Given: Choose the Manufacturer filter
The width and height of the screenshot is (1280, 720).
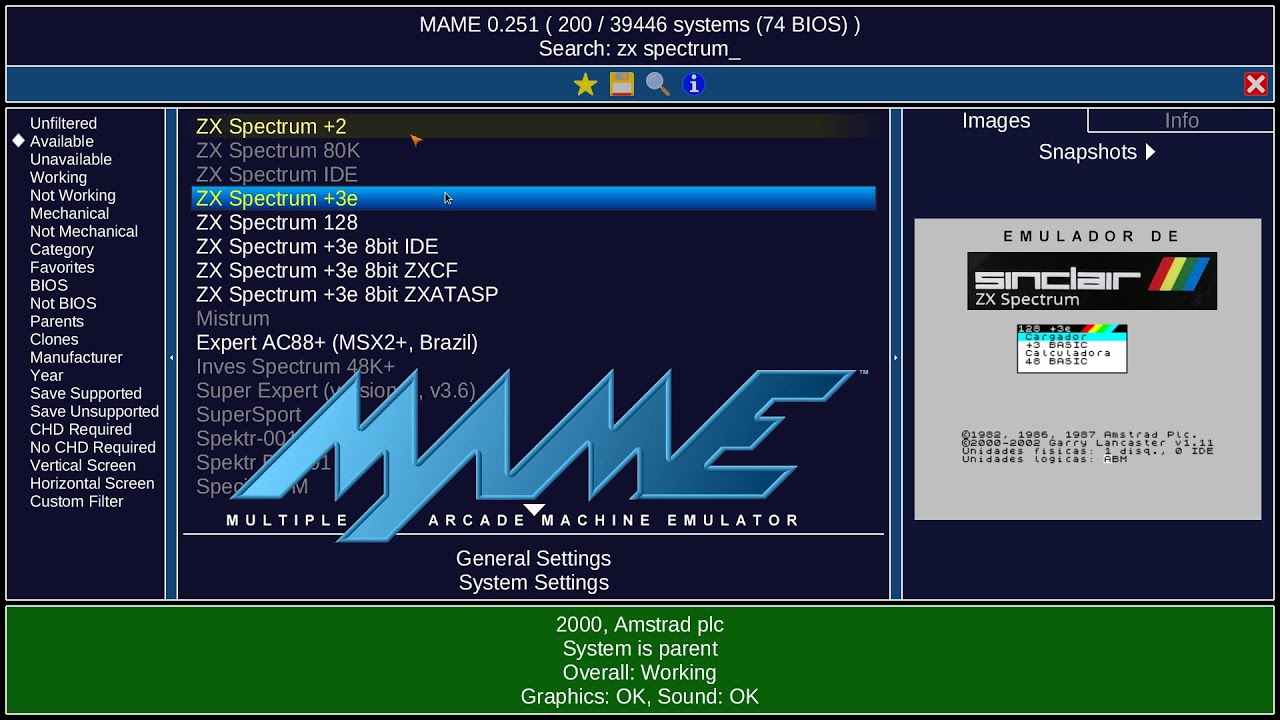Looking at the screenshot, I should (x=76, y=358).
